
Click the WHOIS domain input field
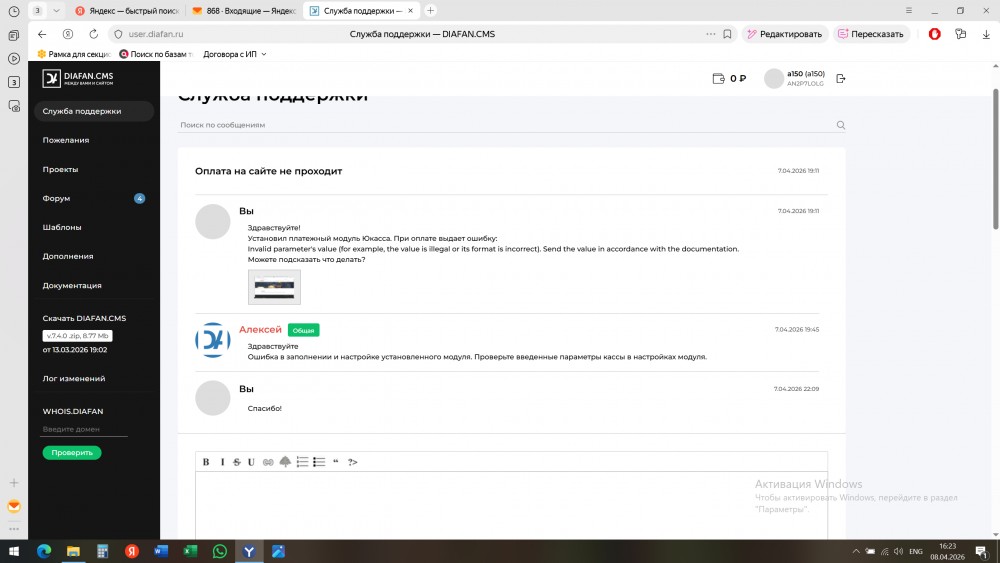(84, 429)
